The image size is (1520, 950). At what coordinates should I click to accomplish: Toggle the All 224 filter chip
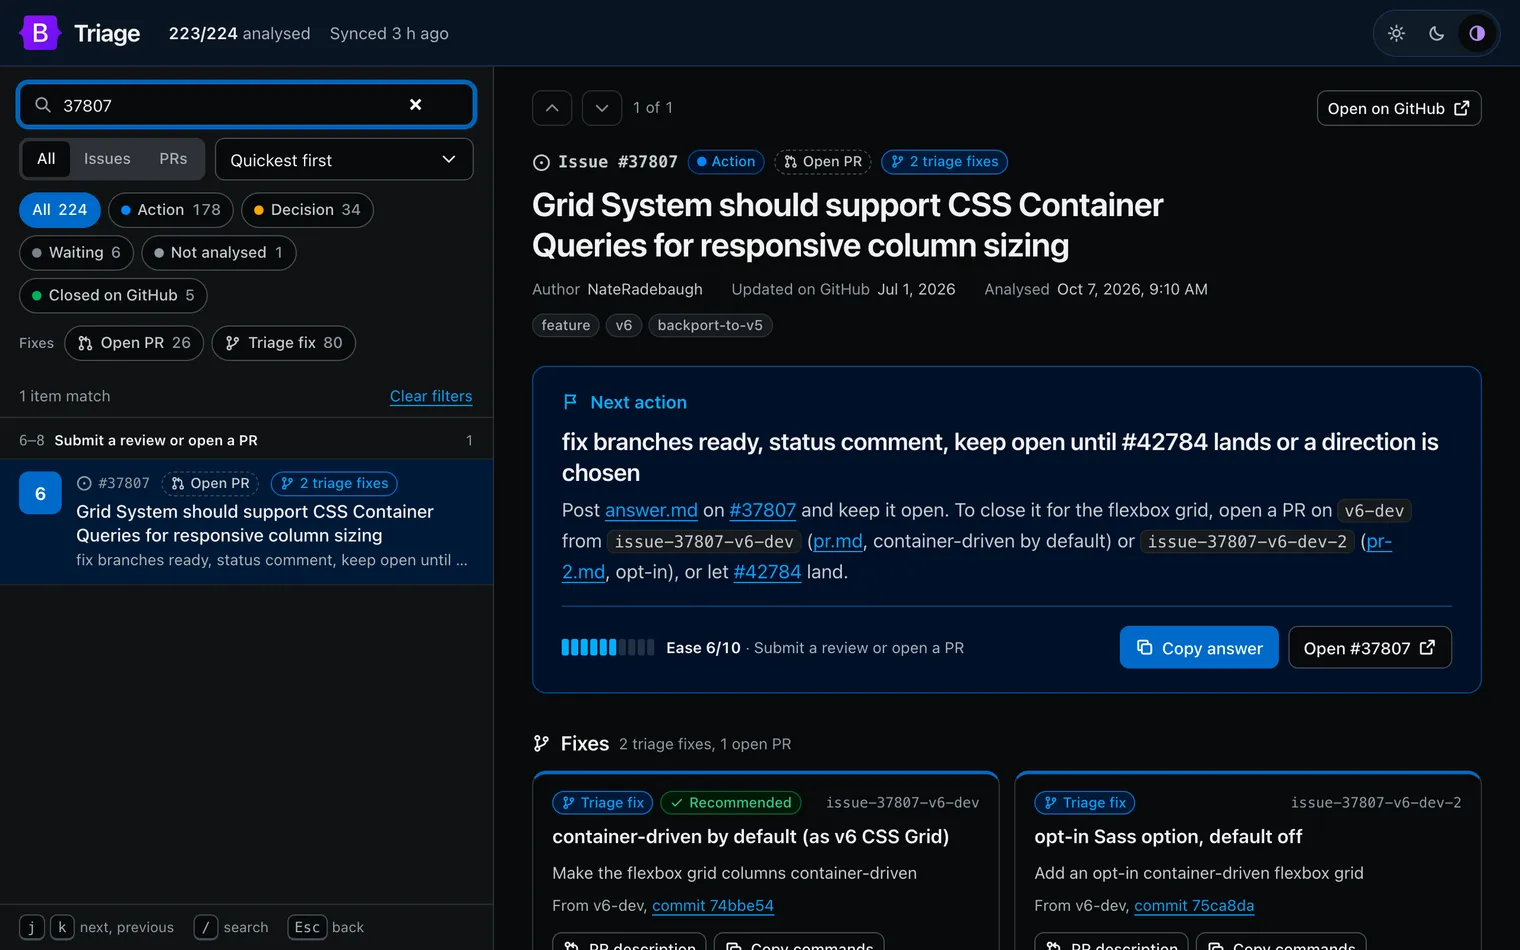point(60,210)
